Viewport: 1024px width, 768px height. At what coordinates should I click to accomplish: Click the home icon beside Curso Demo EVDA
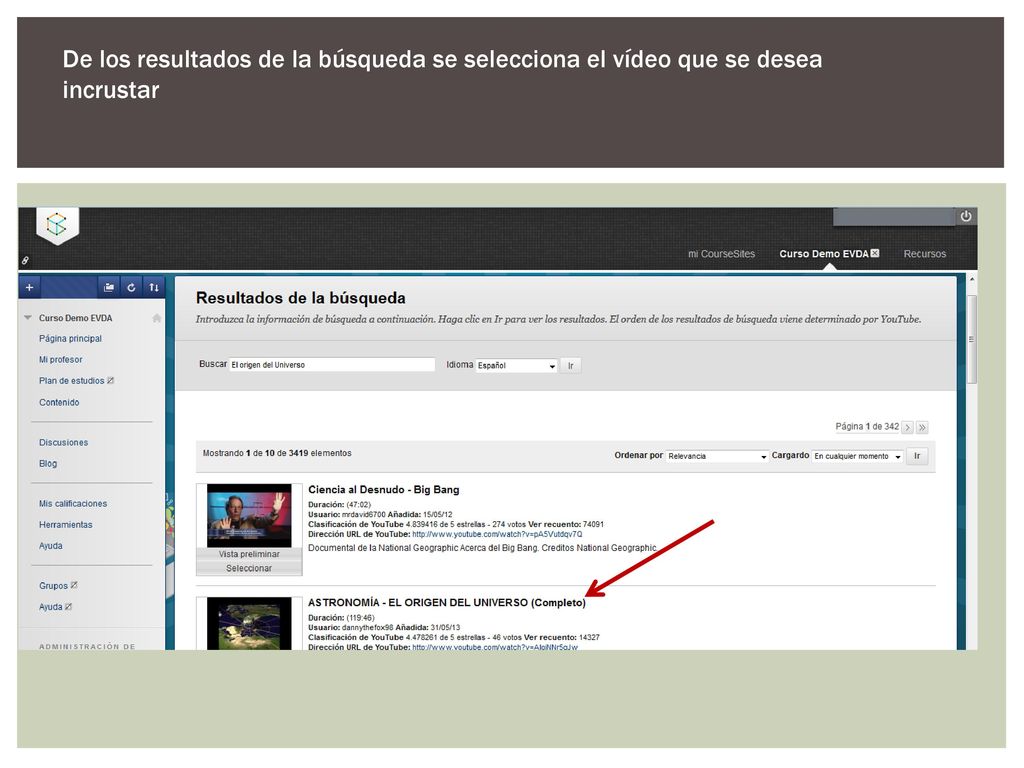pyautogui.click(x=157, y=318)
